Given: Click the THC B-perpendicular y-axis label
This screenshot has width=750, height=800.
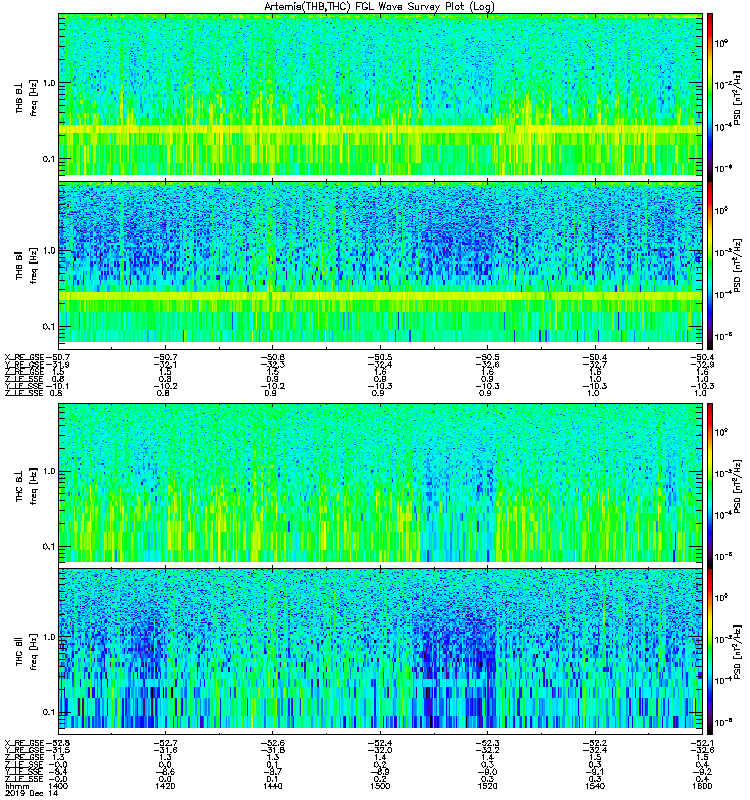Looking at the screenshot, I should tap(27, 486).
